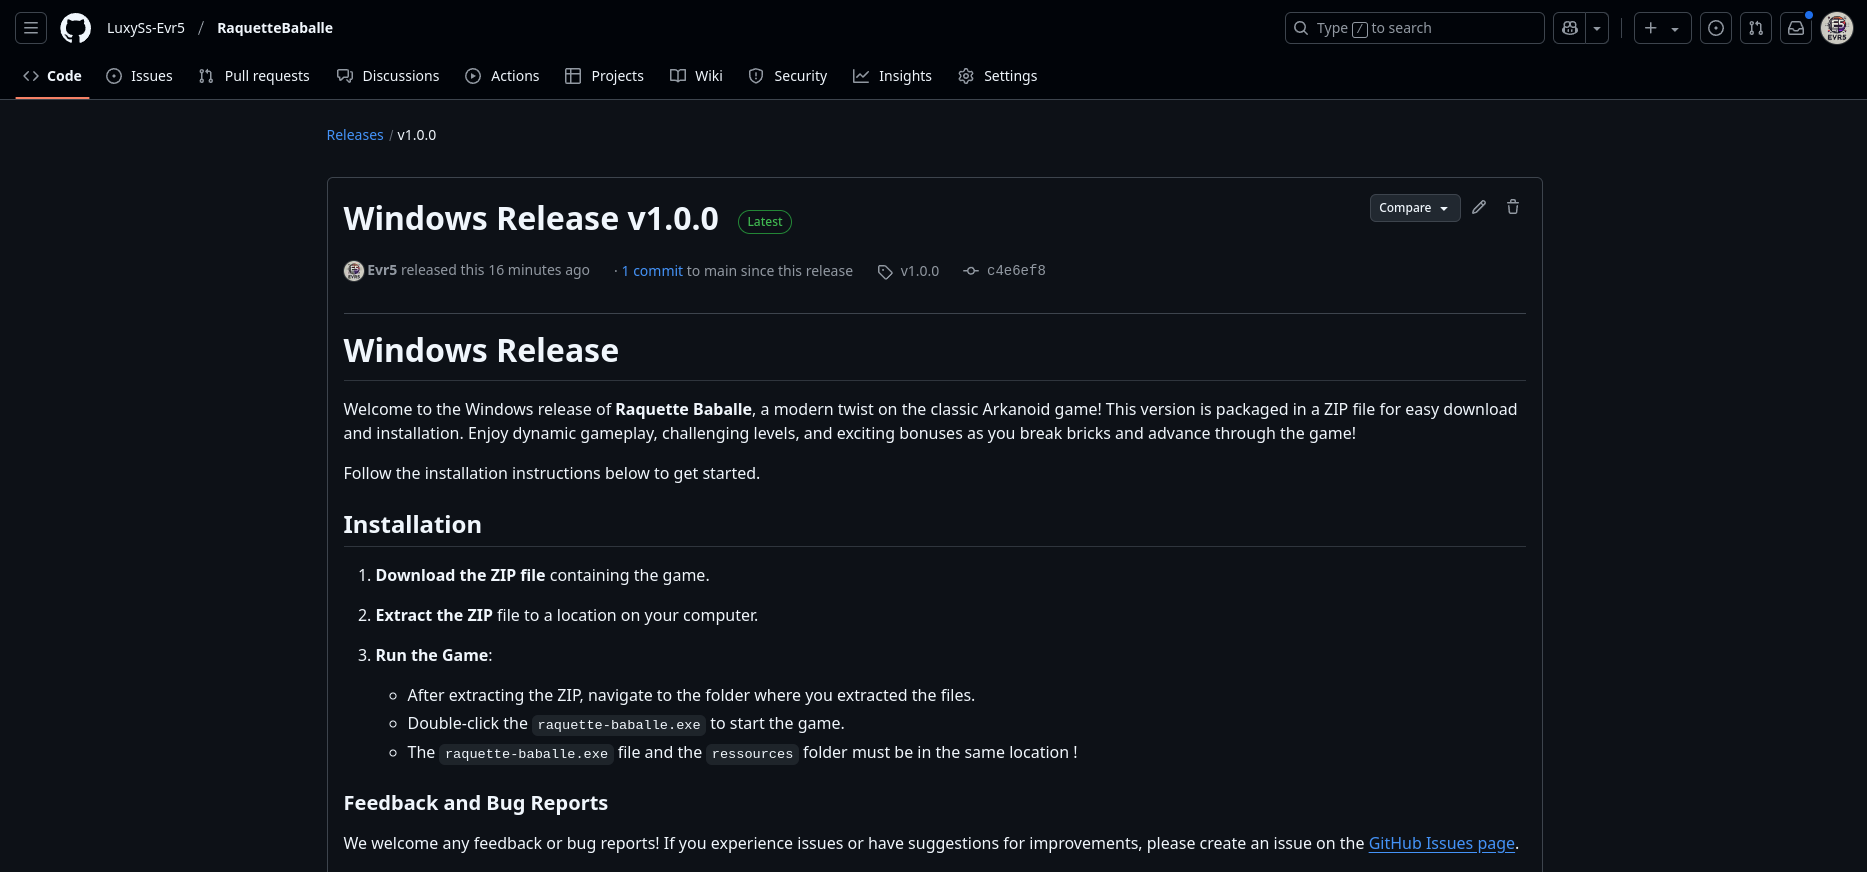Open the create new plus menu
The height and width of the screenshot is (872, 1867).
pyautogui.click(x=1662, y=28)
